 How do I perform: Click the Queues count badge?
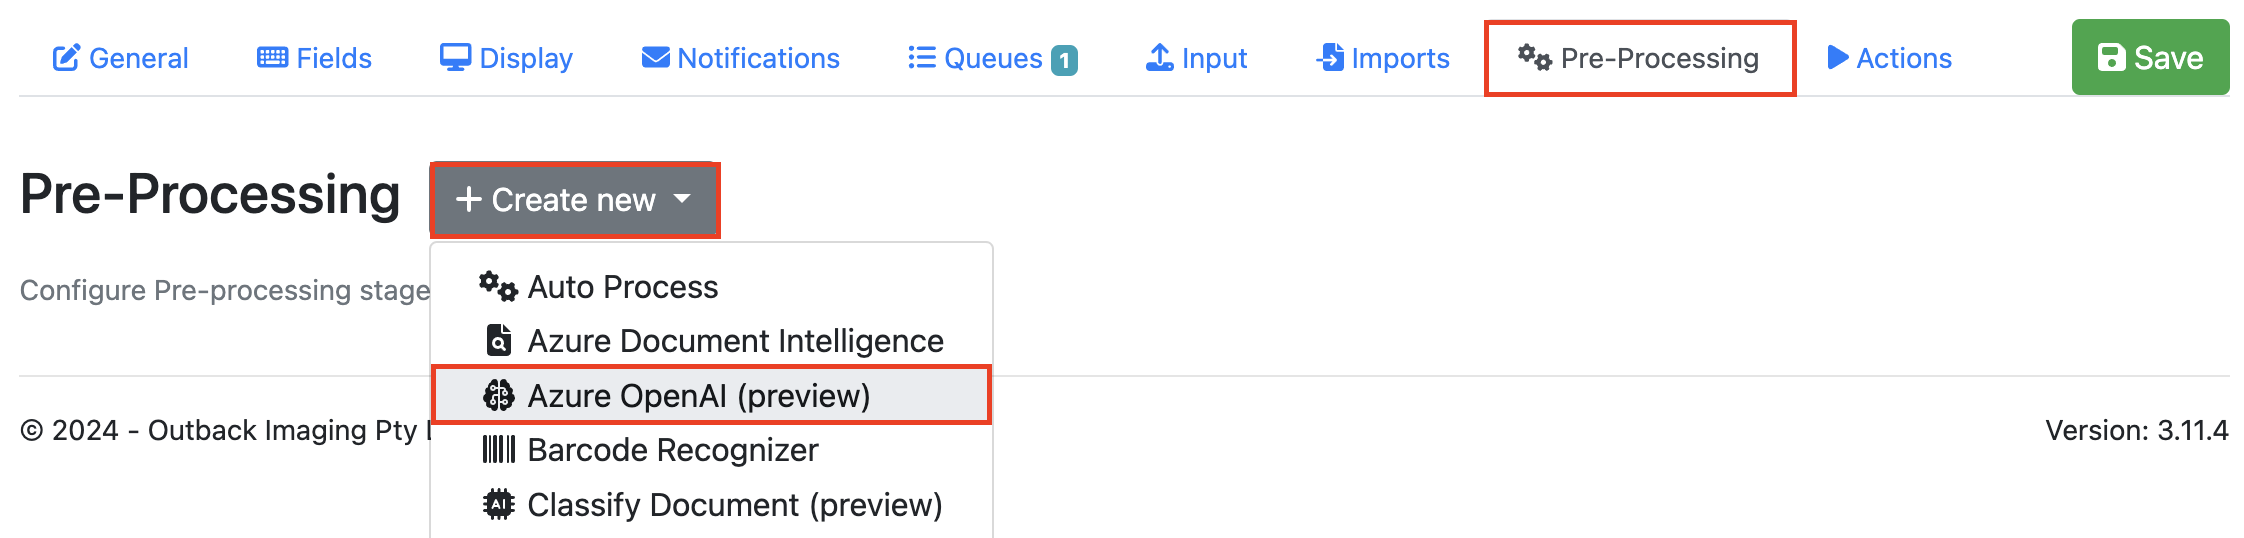coord(1064,60)
